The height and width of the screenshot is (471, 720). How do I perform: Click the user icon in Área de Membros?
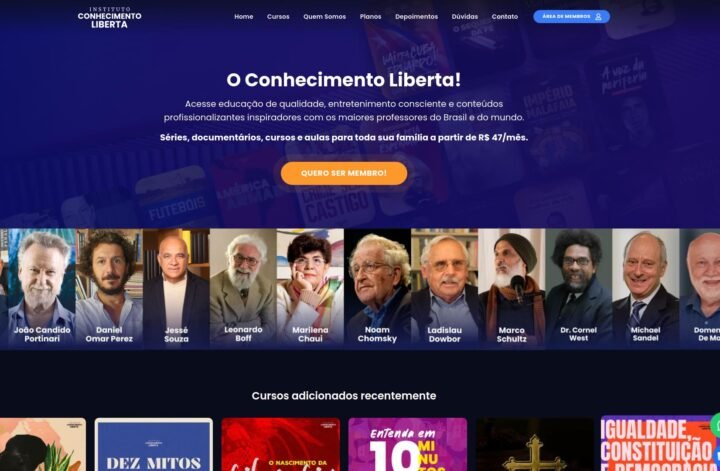coord(598,17)
